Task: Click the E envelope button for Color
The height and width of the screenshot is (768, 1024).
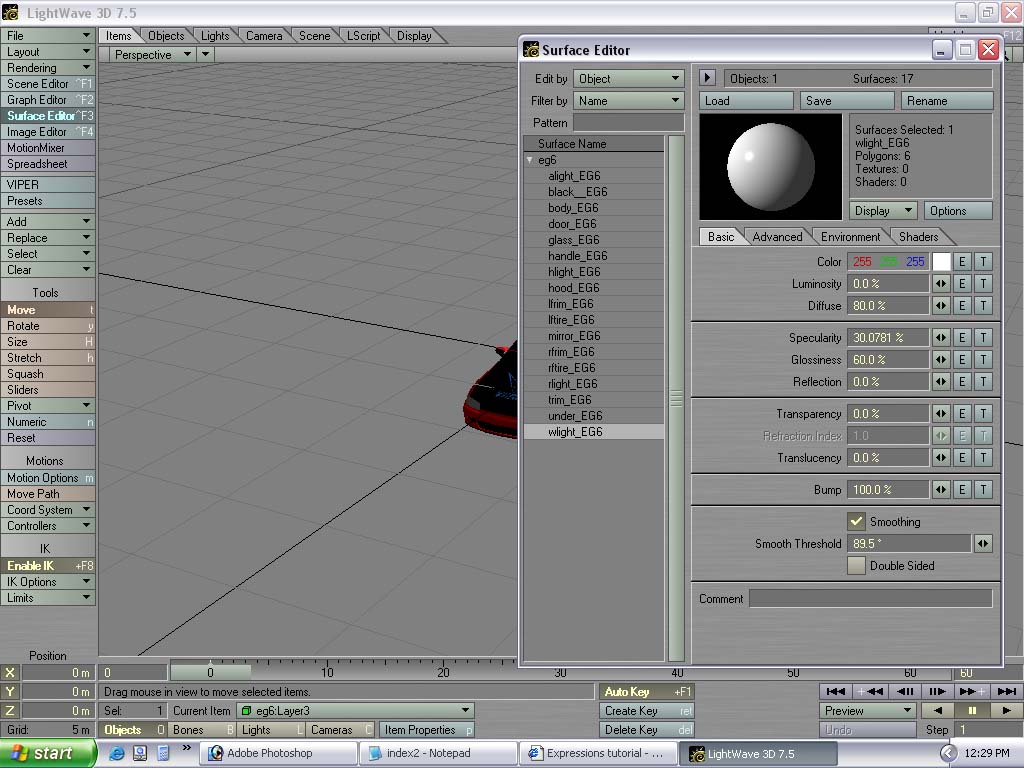Action: (962, 262)
